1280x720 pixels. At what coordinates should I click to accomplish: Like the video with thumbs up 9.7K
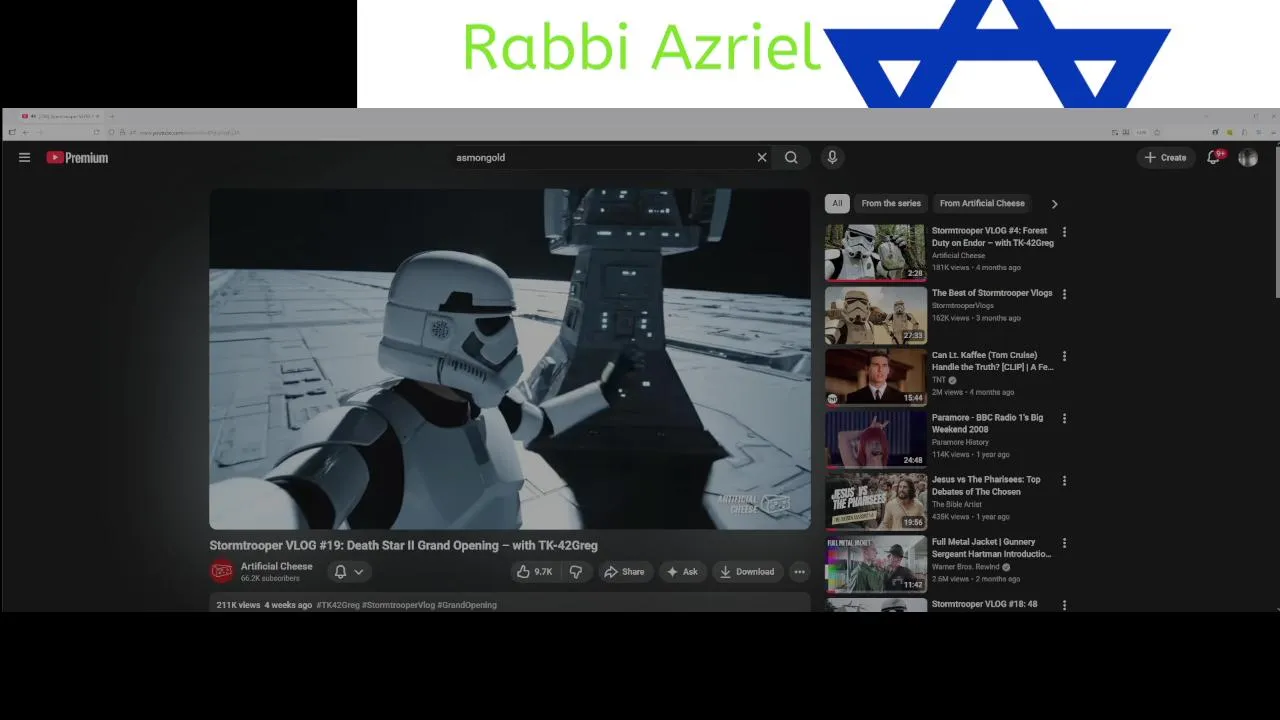pos(534,572)
